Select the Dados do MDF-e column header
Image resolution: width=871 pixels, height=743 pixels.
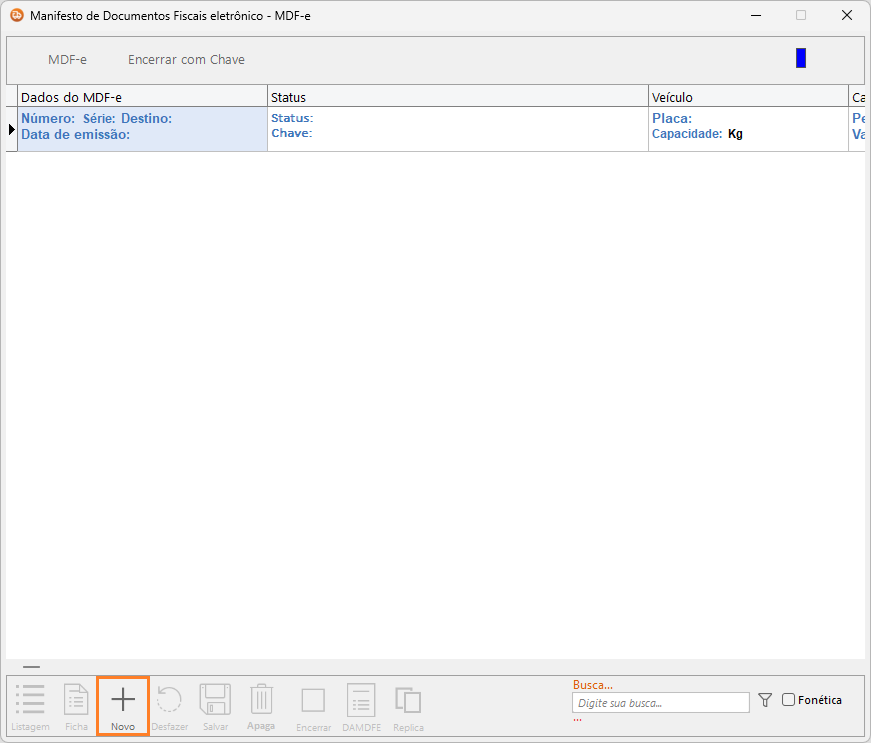click(142, 97)
